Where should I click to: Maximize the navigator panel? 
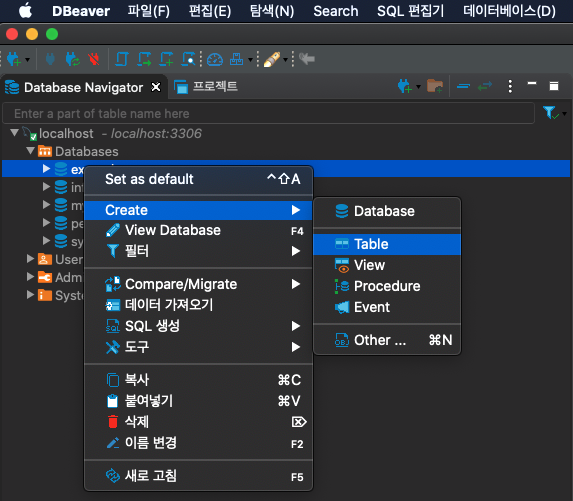pyautogui.click(x=554, y=86)
